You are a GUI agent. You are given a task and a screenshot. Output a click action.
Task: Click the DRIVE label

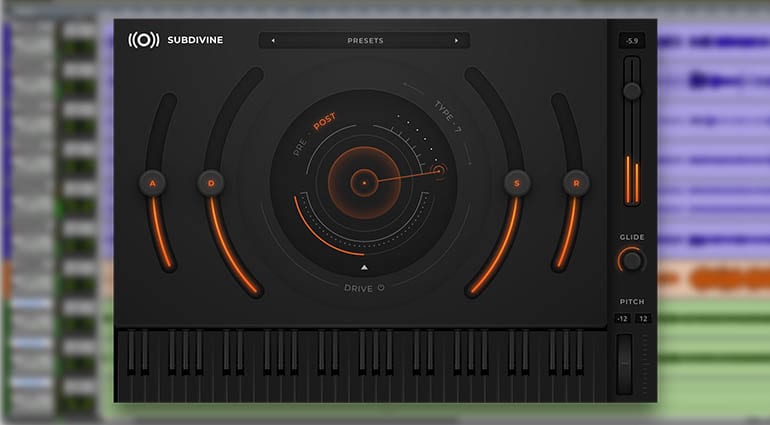click(x=358, y=288)
